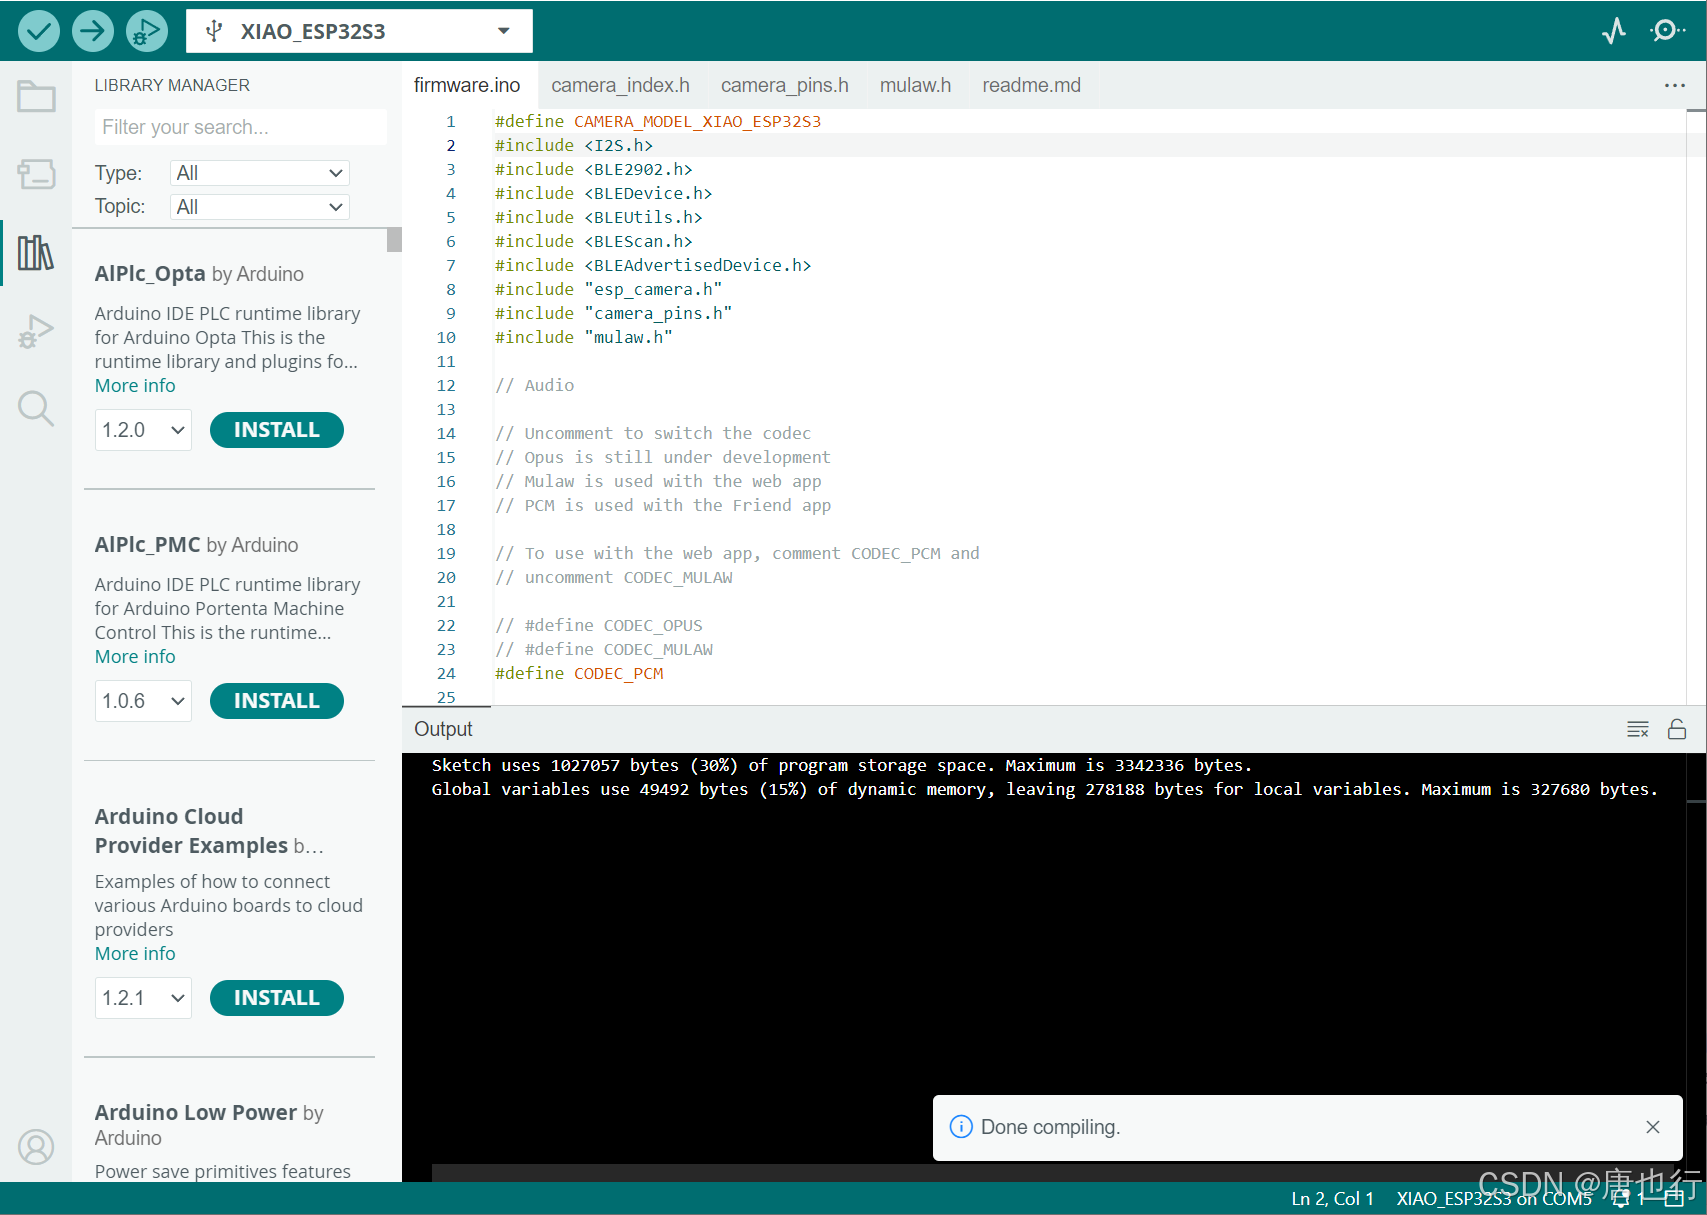Click the Ln 2, Col 1 status entry
1707x1215 pixels.
[x=1332, y=1198]
